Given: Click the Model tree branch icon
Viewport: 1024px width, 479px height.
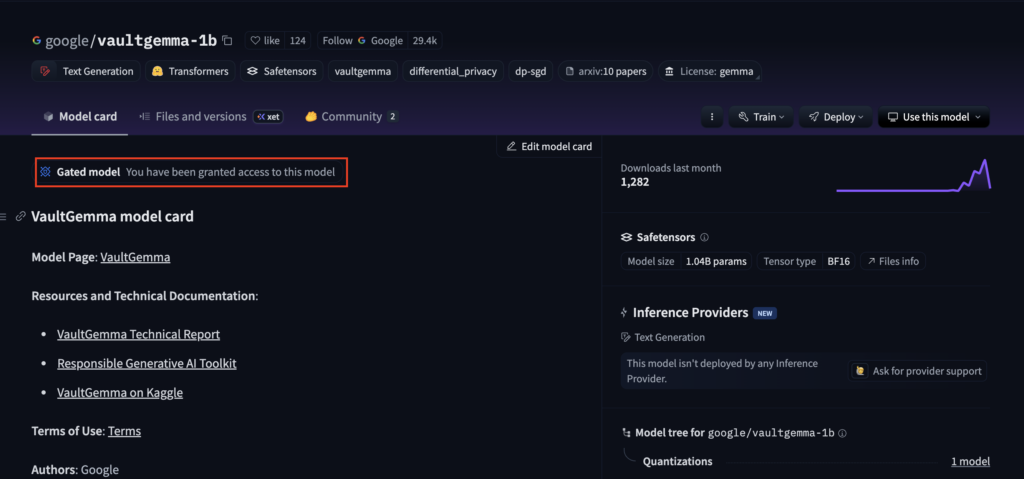Looking at the screenshot, I should [x=627, y=433].
